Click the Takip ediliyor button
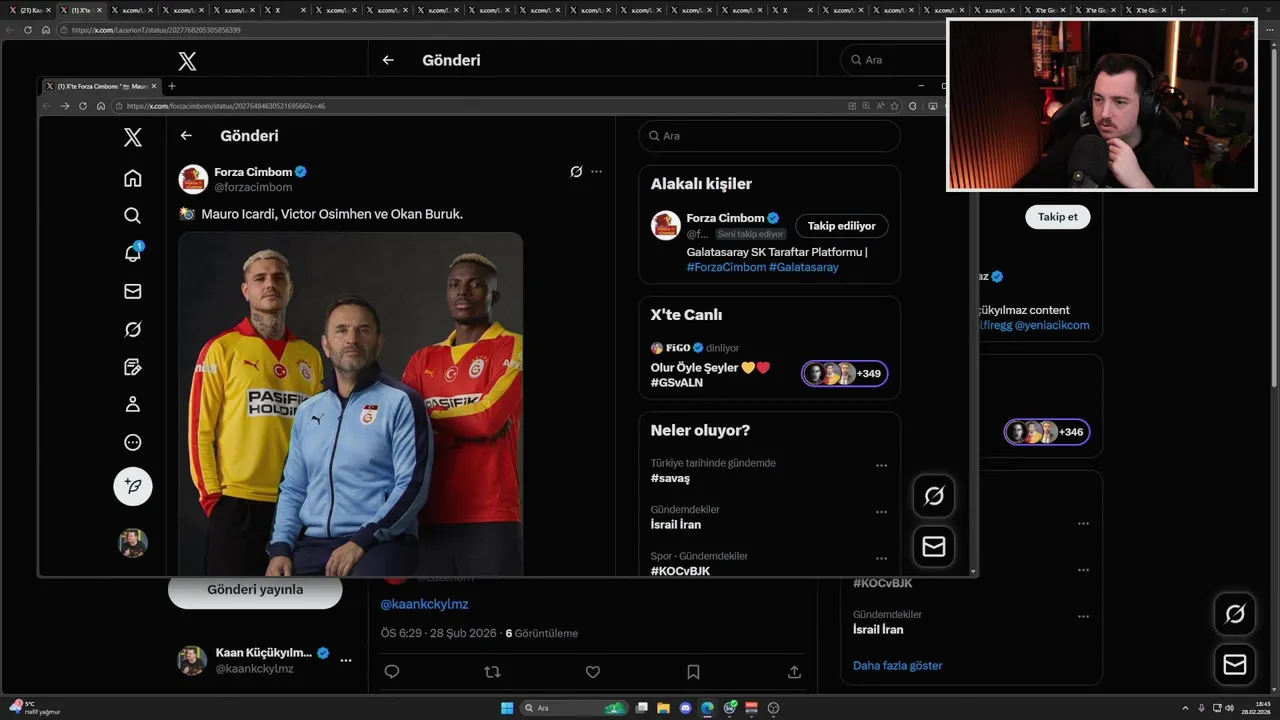The height and width of the screenshot is (720, 1280). [x=842, y=226]
